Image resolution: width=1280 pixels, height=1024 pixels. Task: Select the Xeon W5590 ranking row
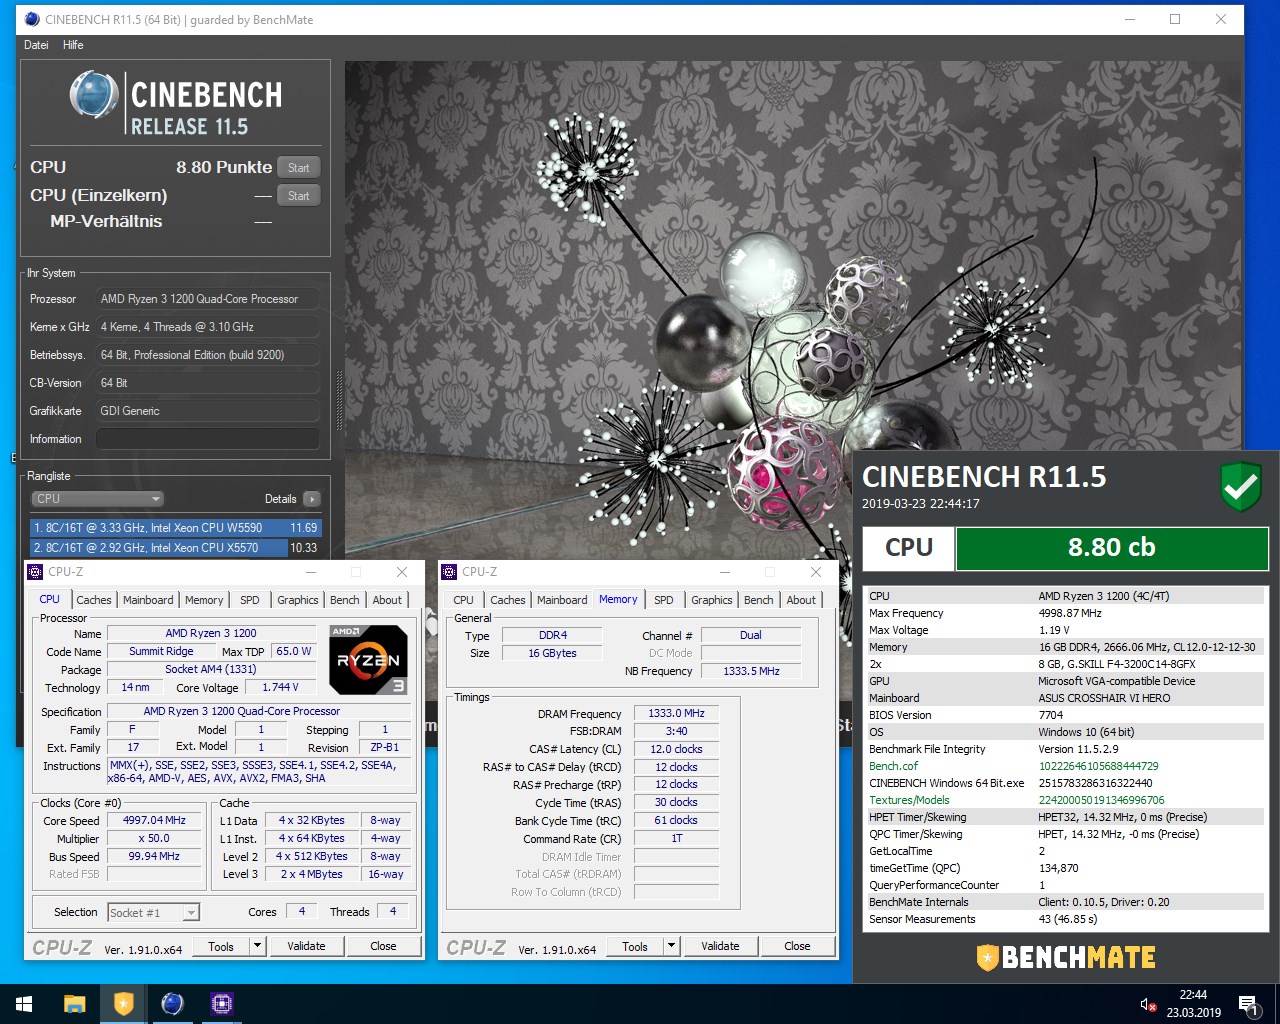176,528
